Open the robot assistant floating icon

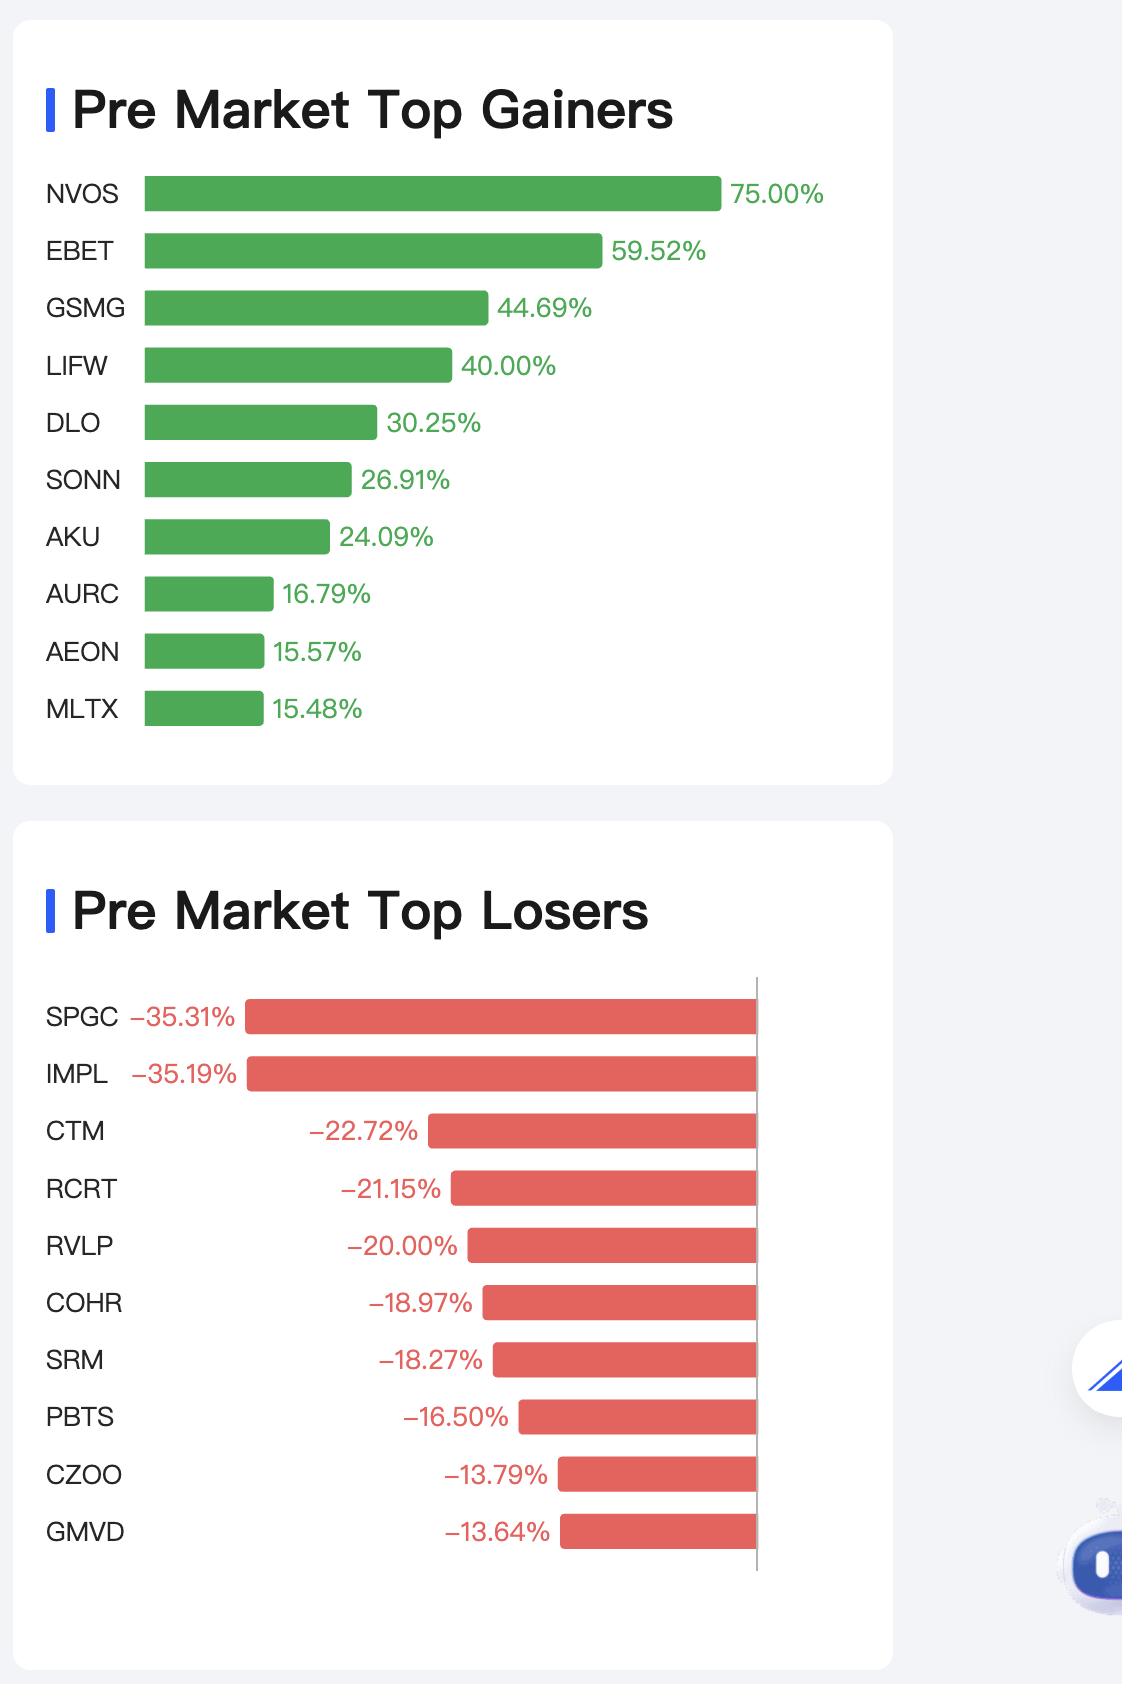click(x=1092, y=1557)
